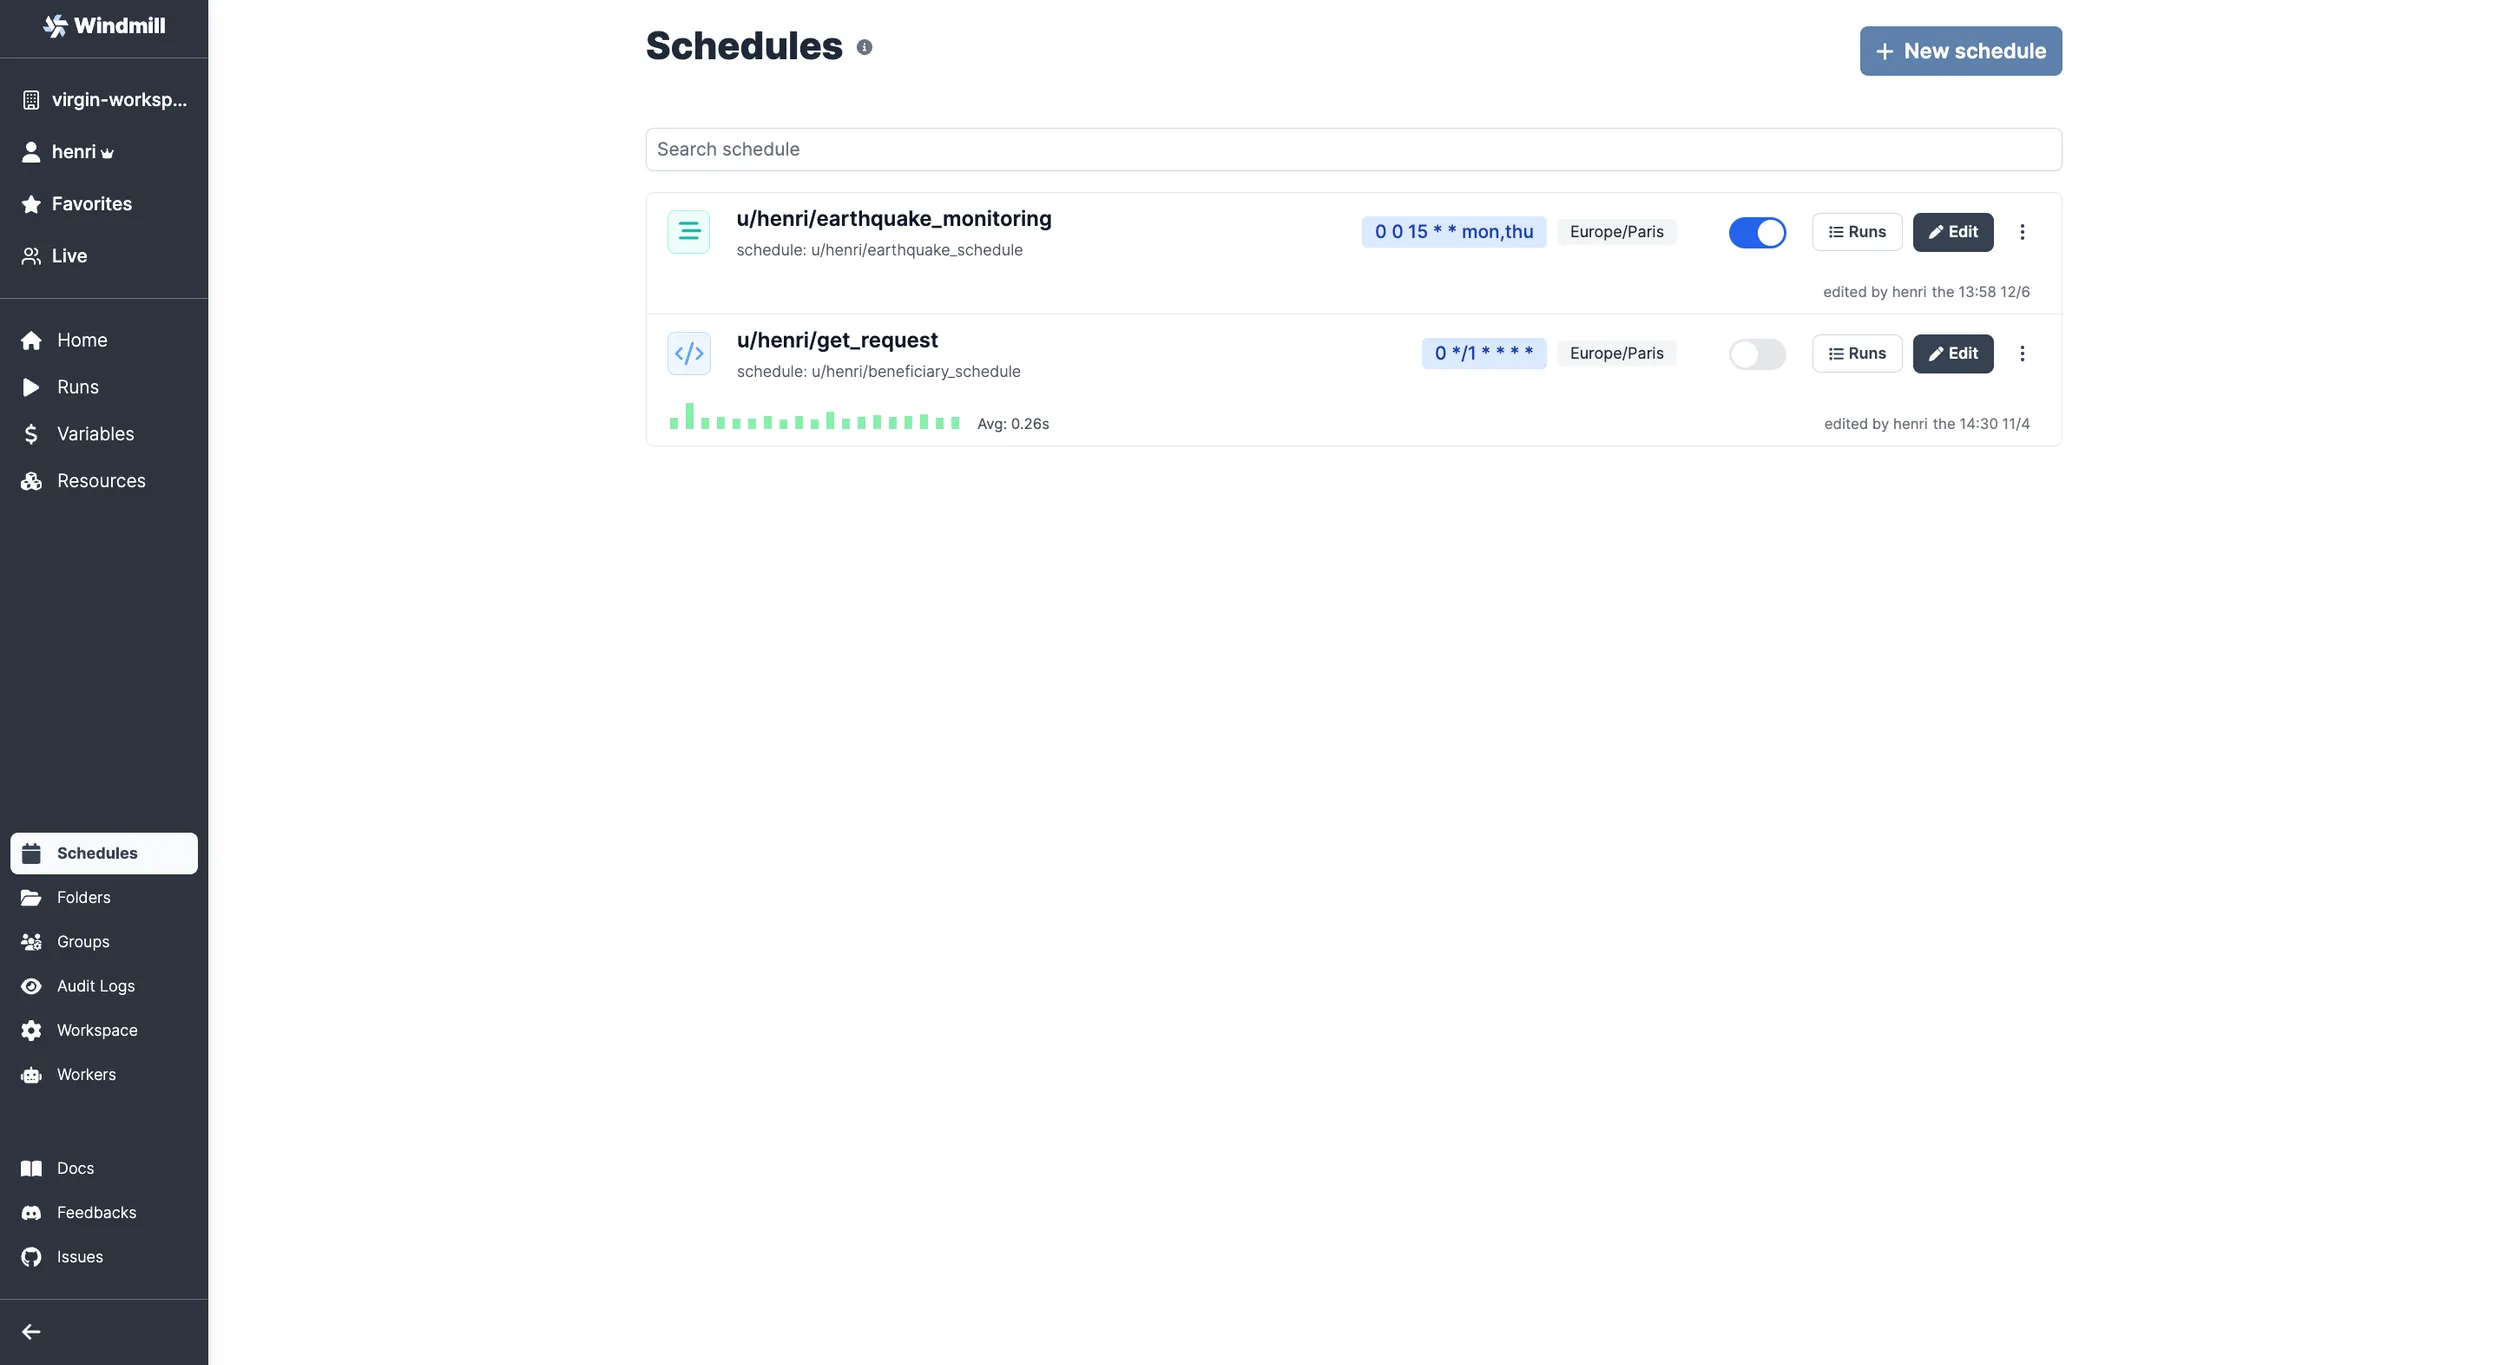Click the Search schedule input field
This screenshot has height=1365, width=2500.
[x=1352, y=148]
